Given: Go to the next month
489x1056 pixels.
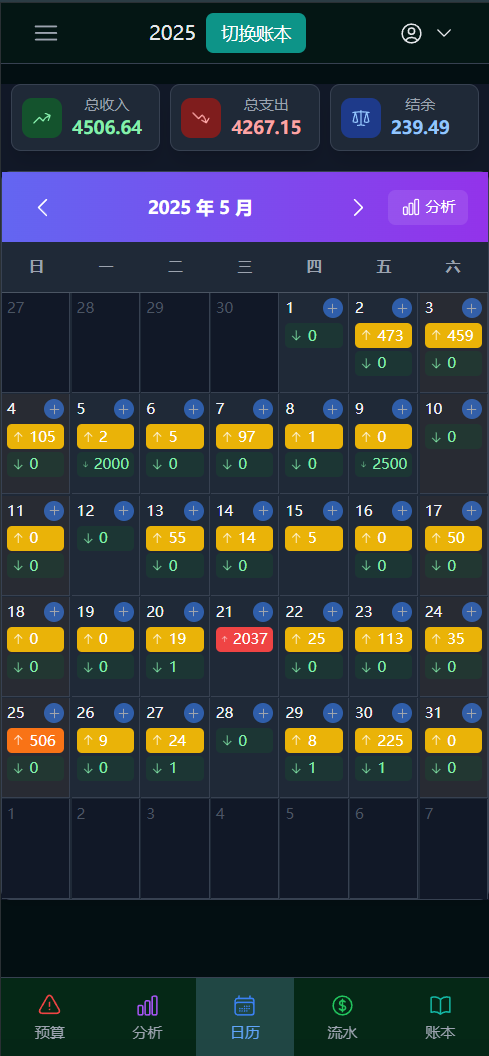Looking at the screenshot, I should [358, 207].
